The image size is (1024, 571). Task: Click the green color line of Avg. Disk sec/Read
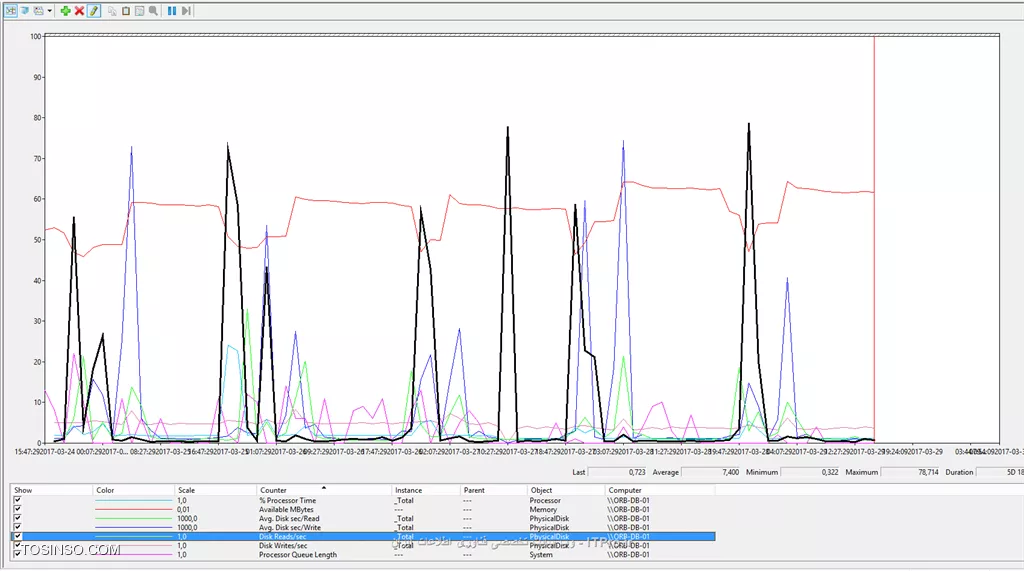[x=134, y=519]
